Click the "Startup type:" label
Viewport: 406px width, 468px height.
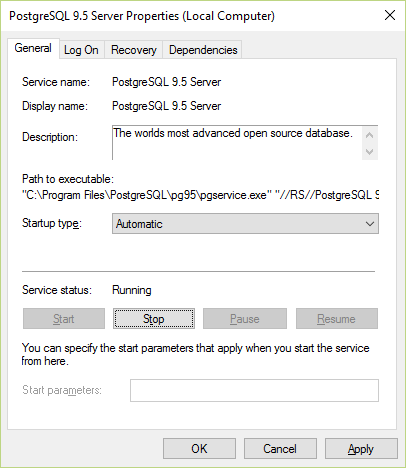click(52, 223)
